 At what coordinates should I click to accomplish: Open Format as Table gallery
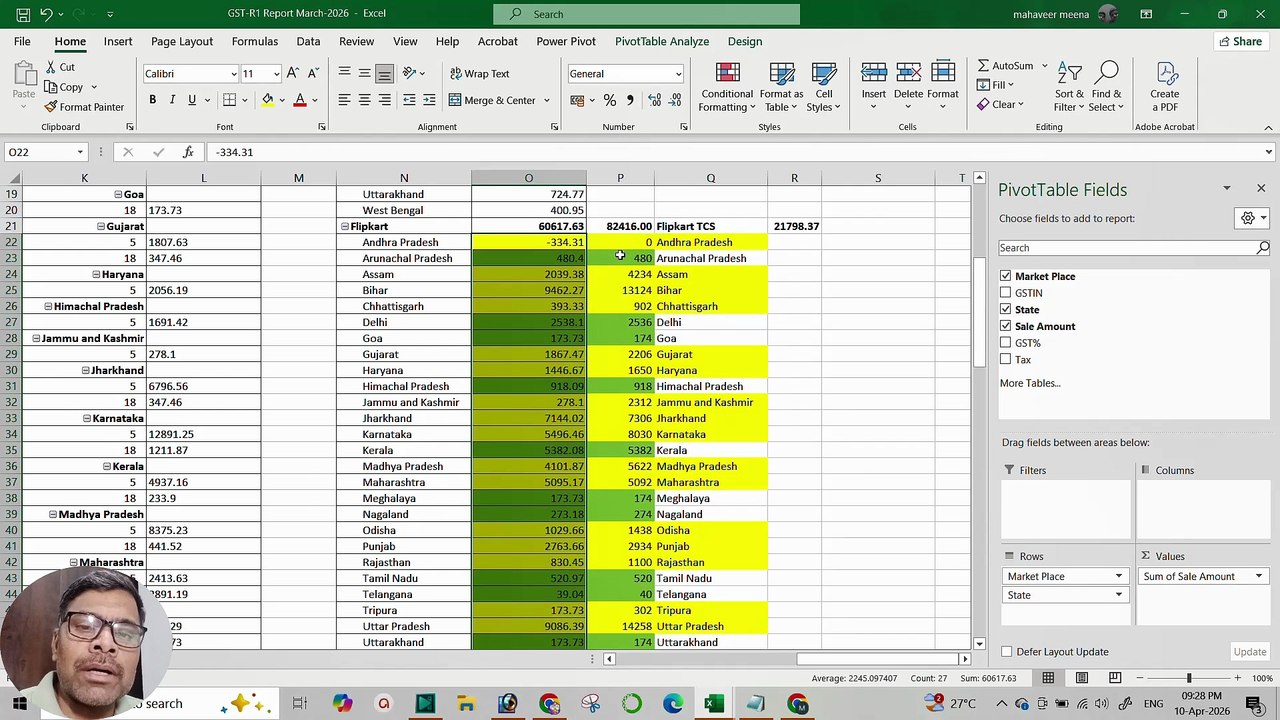click(x=781, y=88)
